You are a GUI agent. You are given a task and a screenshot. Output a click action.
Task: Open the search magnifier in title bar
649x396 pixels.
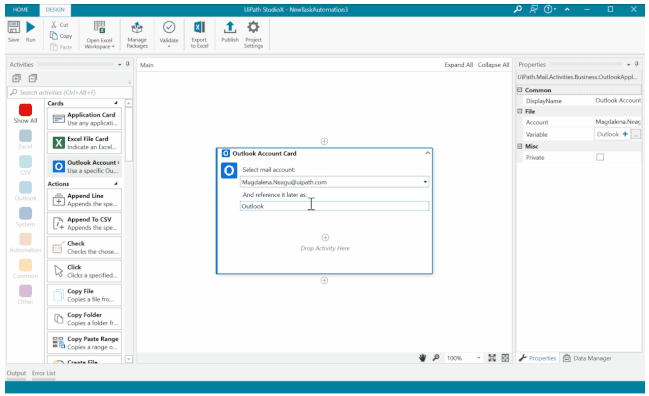tap(518, 9)
